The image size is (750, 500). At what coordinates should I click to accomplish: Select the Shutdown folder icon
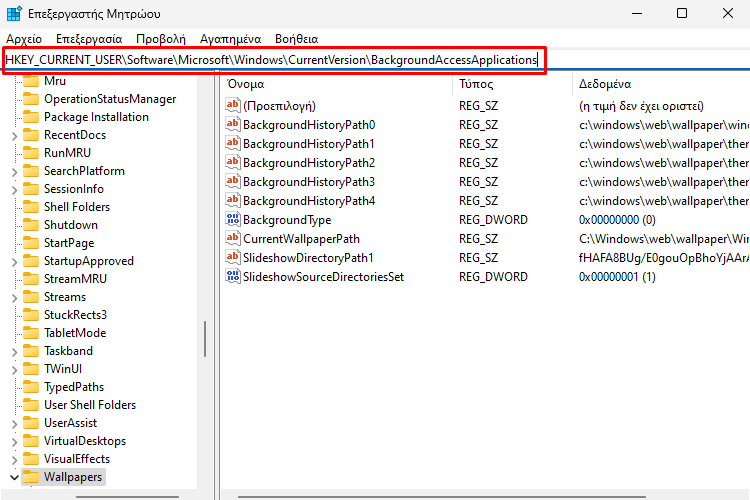(31, 225)
